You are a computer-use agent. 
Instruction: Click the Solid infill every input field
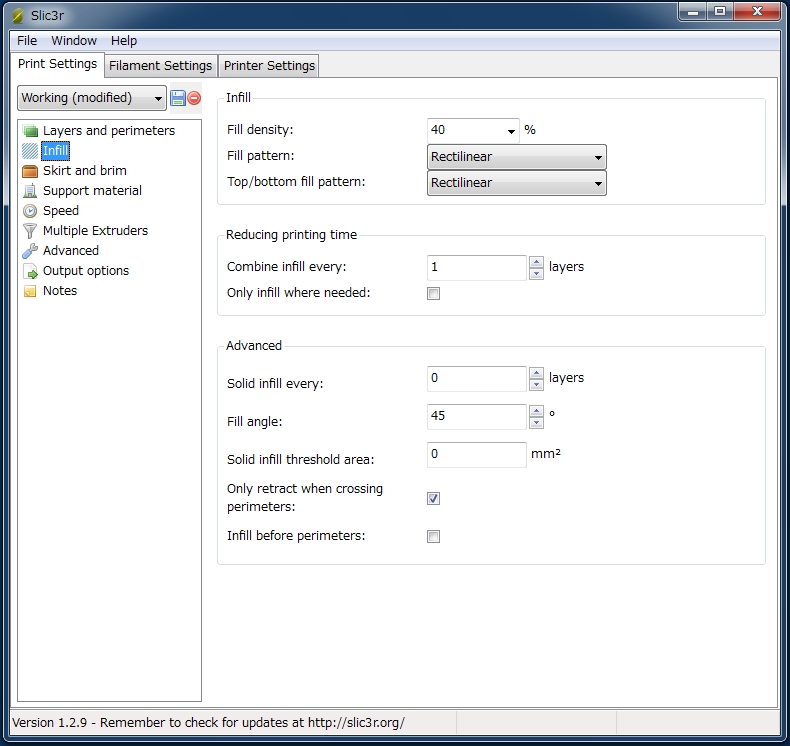click(x=477, y=379)
